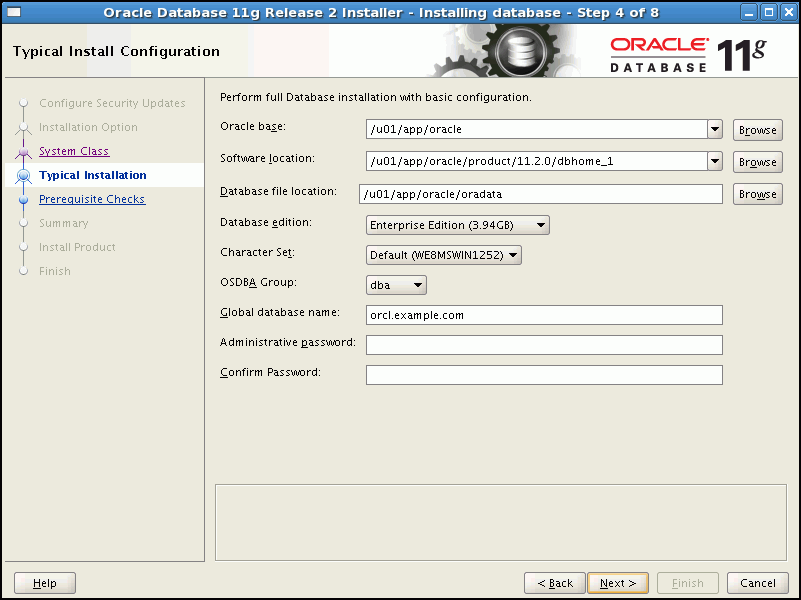This screenshot has width=801, height=600.
Task: Expand the Software location dropdown arrow
Action: coord(714,161)
